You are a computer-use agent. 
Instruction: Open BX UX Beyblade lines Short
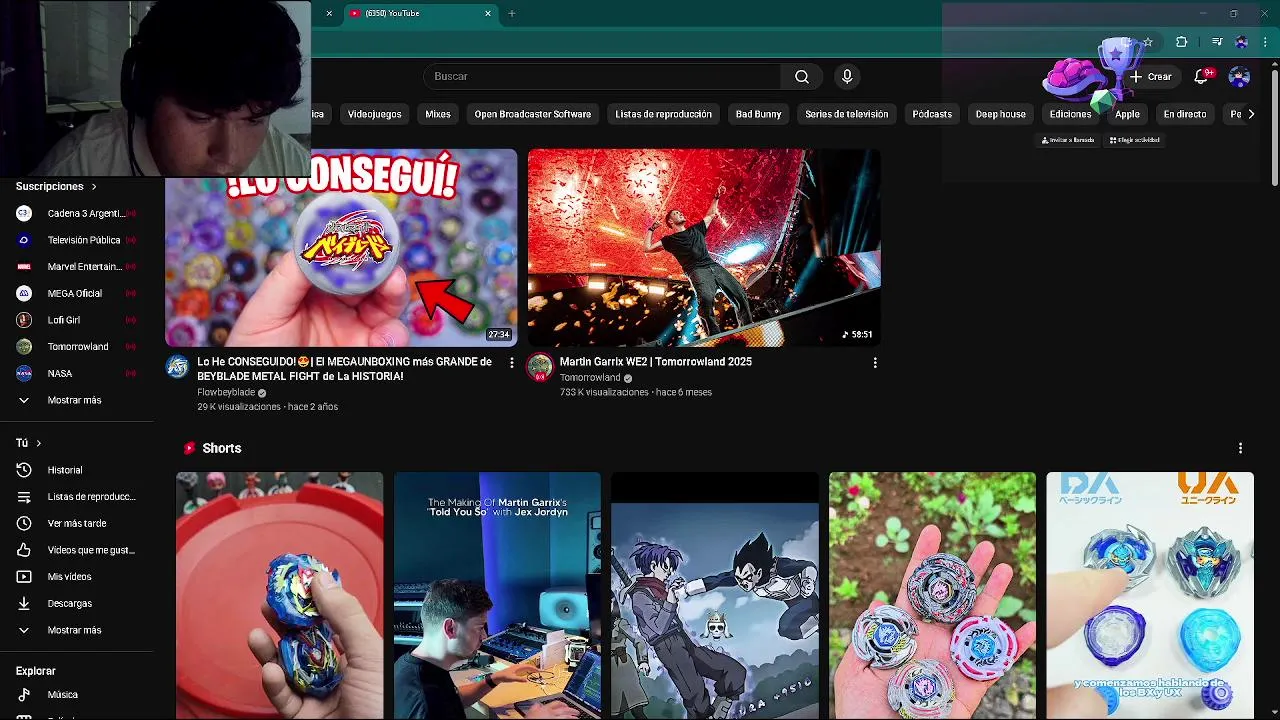point(1150,596)
